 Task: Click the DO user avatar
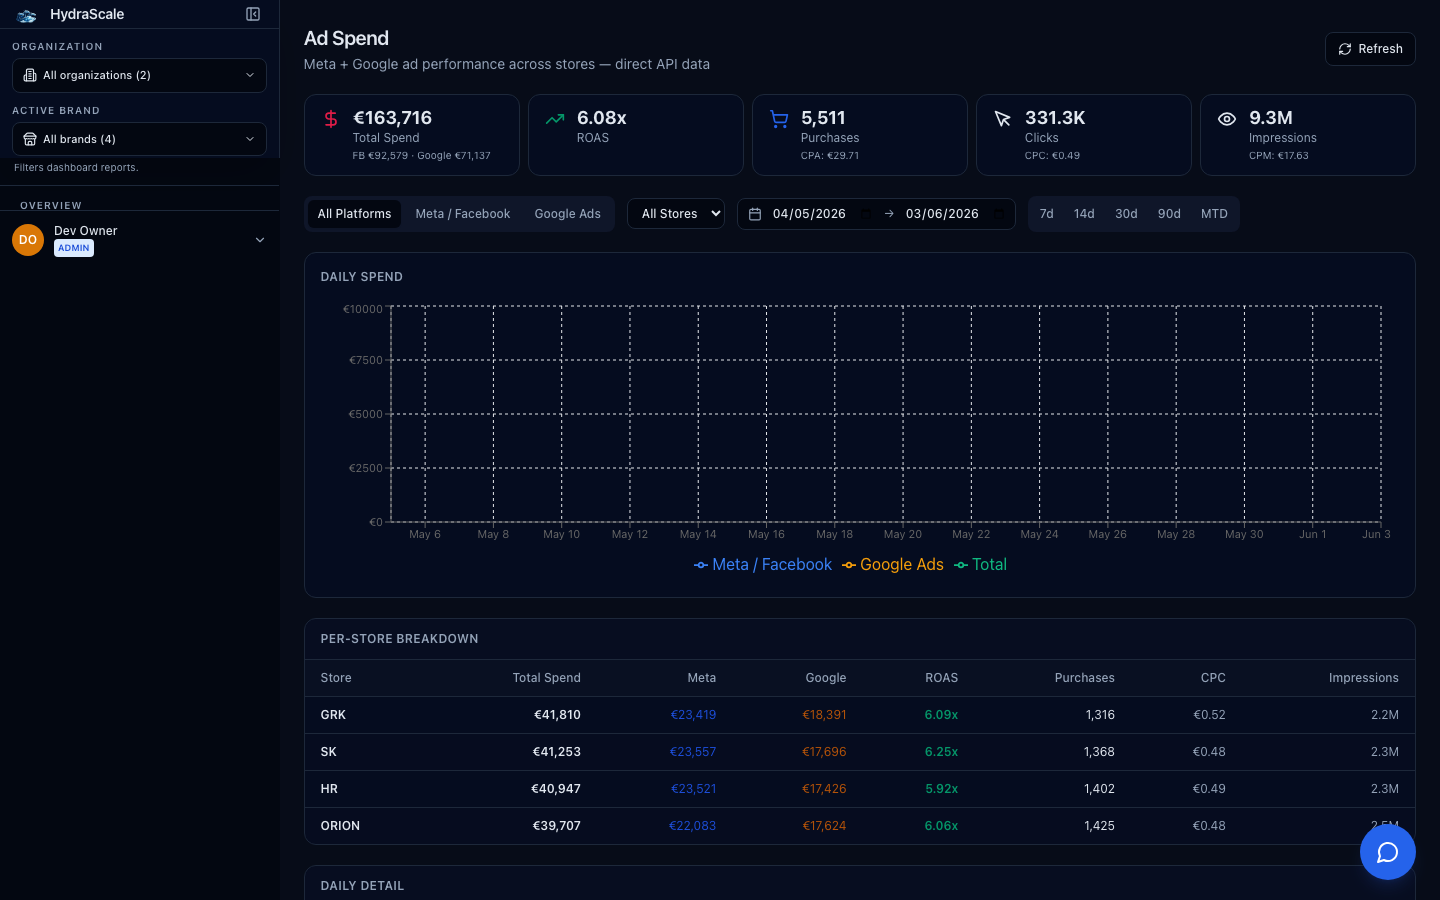28,240
